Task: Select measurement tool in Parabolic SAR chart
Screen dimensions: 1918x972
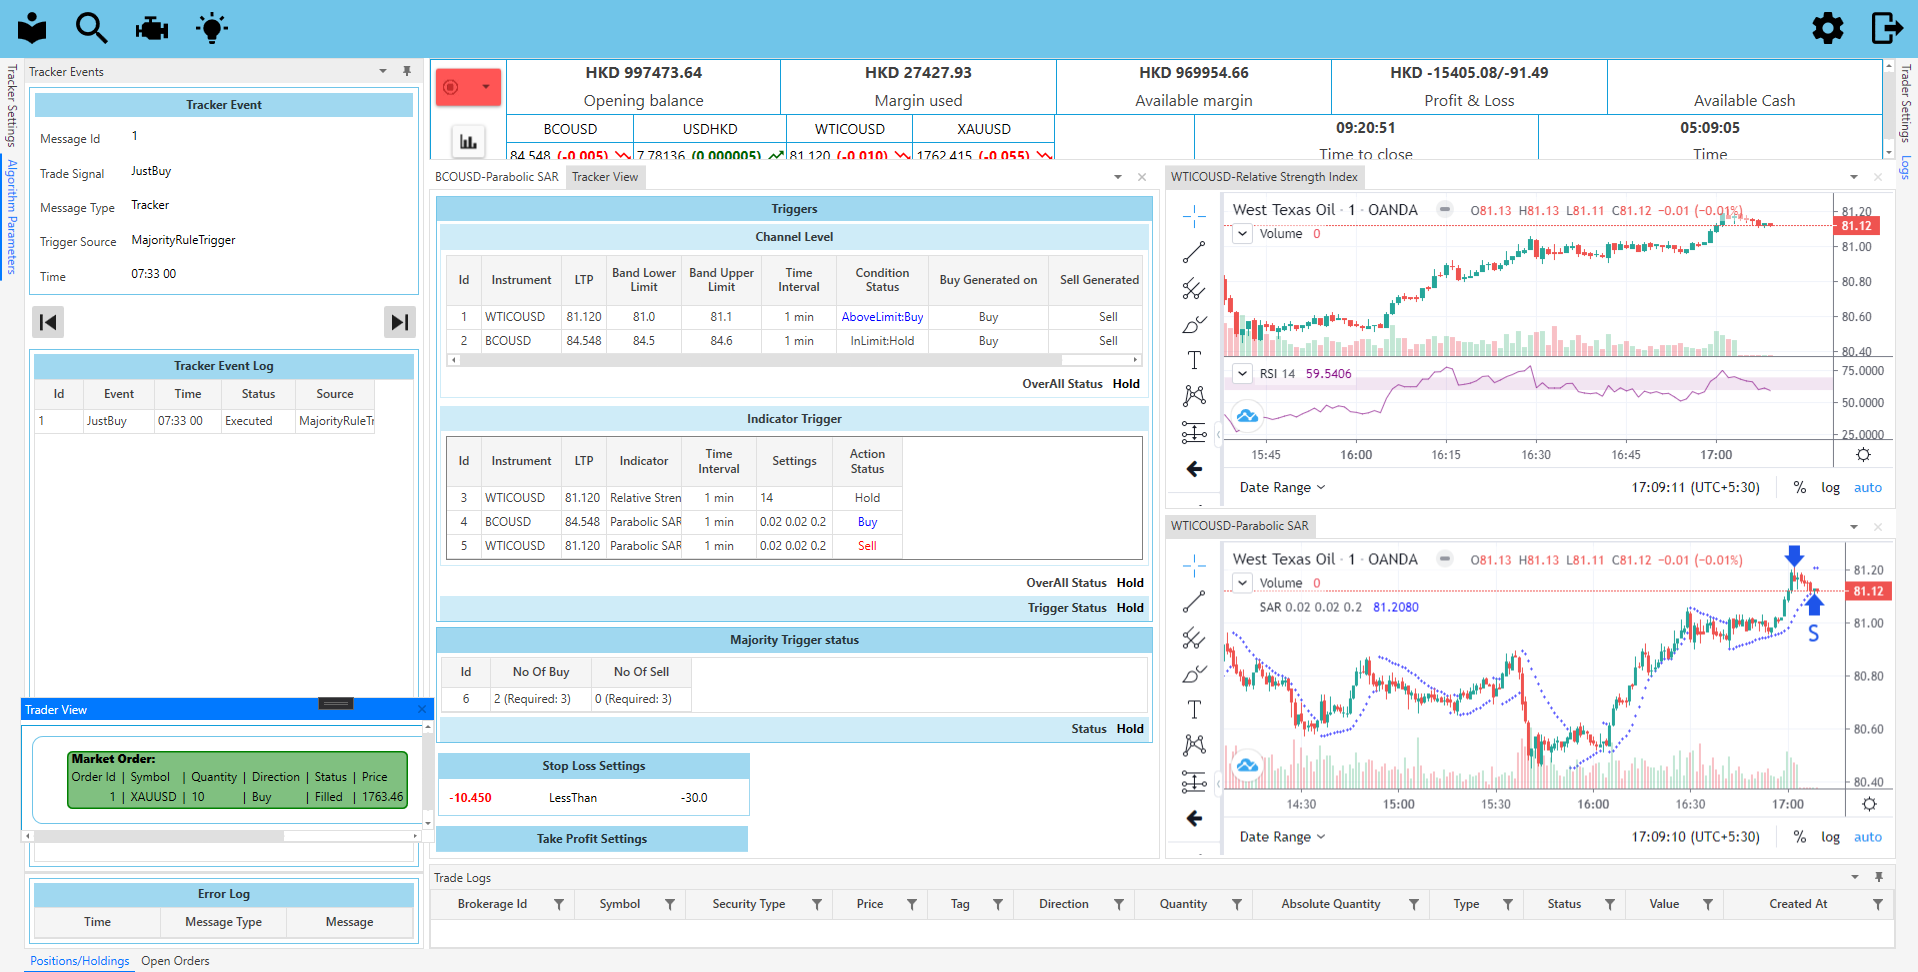Action: 1194,782
